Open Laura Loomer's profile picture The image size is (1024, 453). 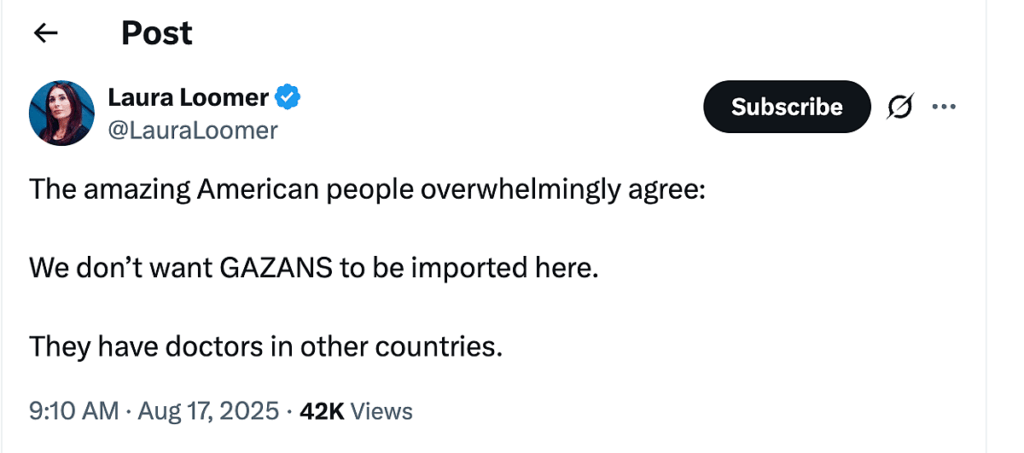click(x=62, y=113)
